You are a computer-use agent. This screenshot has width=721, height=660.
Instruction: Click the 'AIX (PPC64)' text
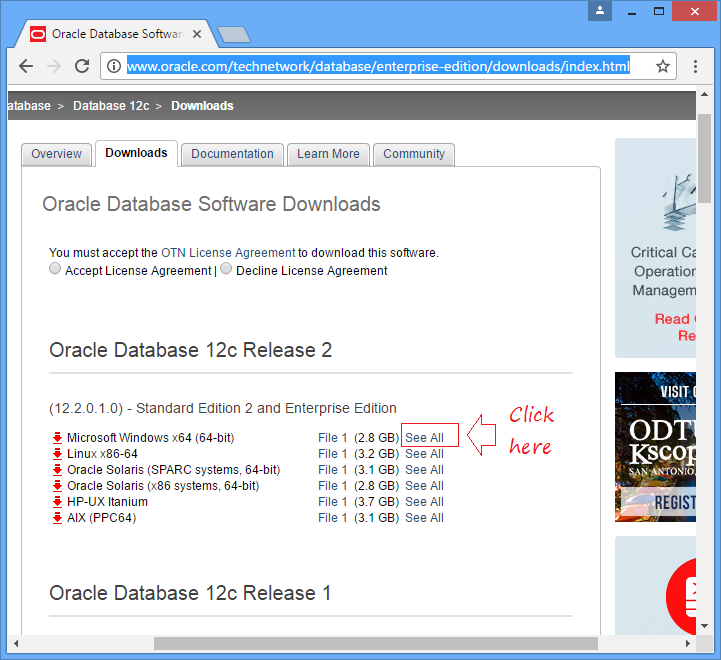click(102, 518)
